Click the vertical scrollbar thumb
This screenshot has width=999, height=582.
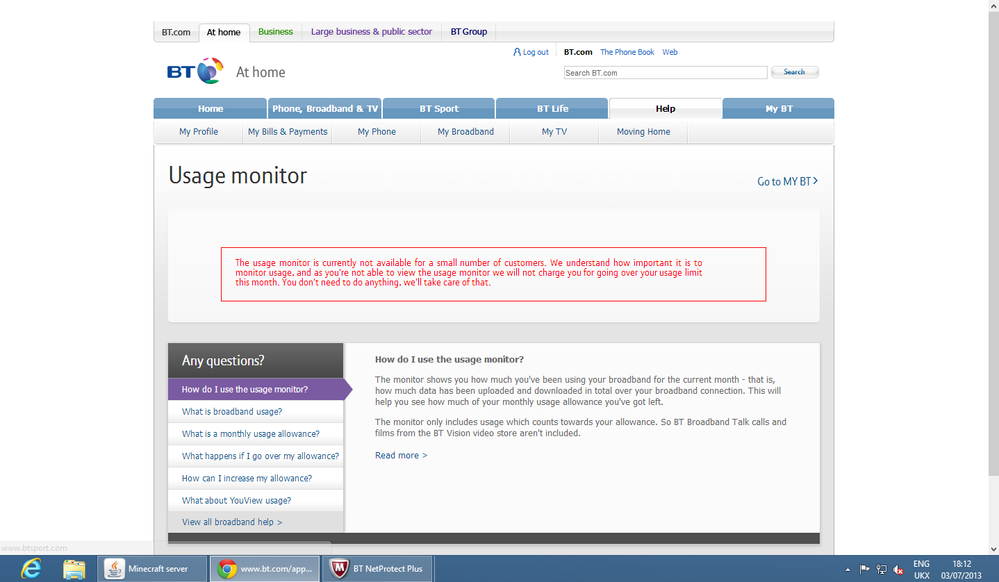pos(993,242)
